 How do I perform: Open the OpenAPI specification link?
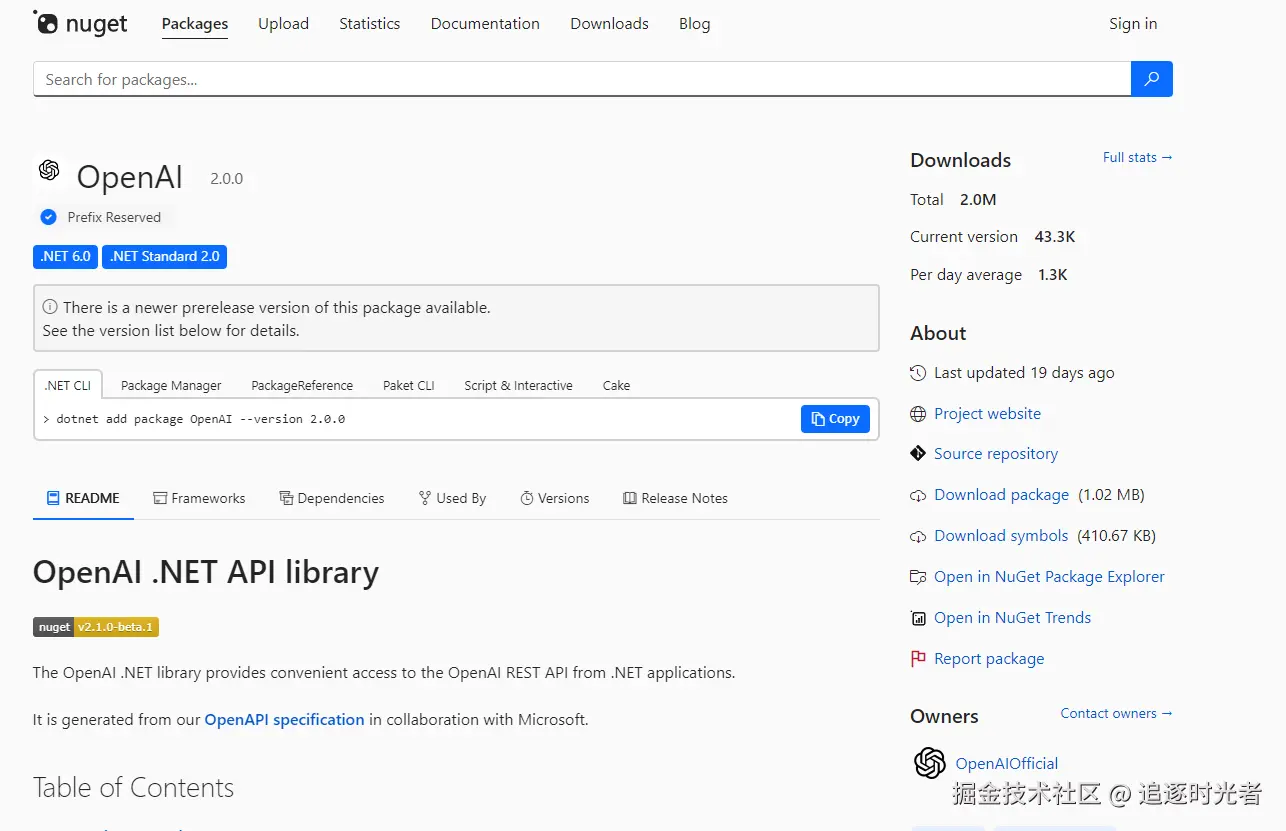point(284,719)
